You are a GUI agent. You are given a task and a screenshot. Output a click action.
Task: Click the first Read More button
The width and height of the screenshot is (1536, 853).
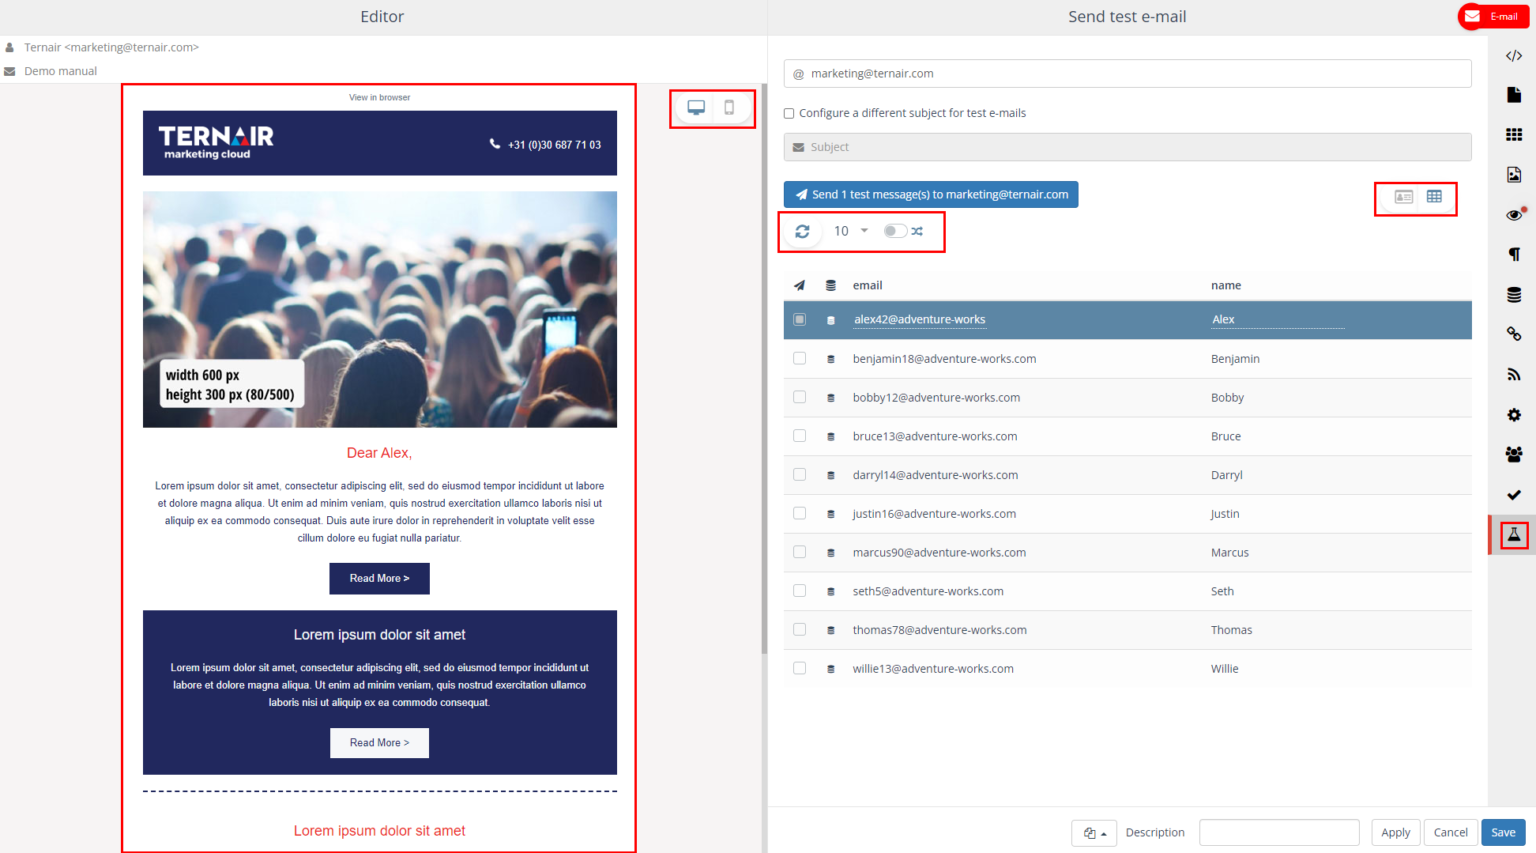379,579
